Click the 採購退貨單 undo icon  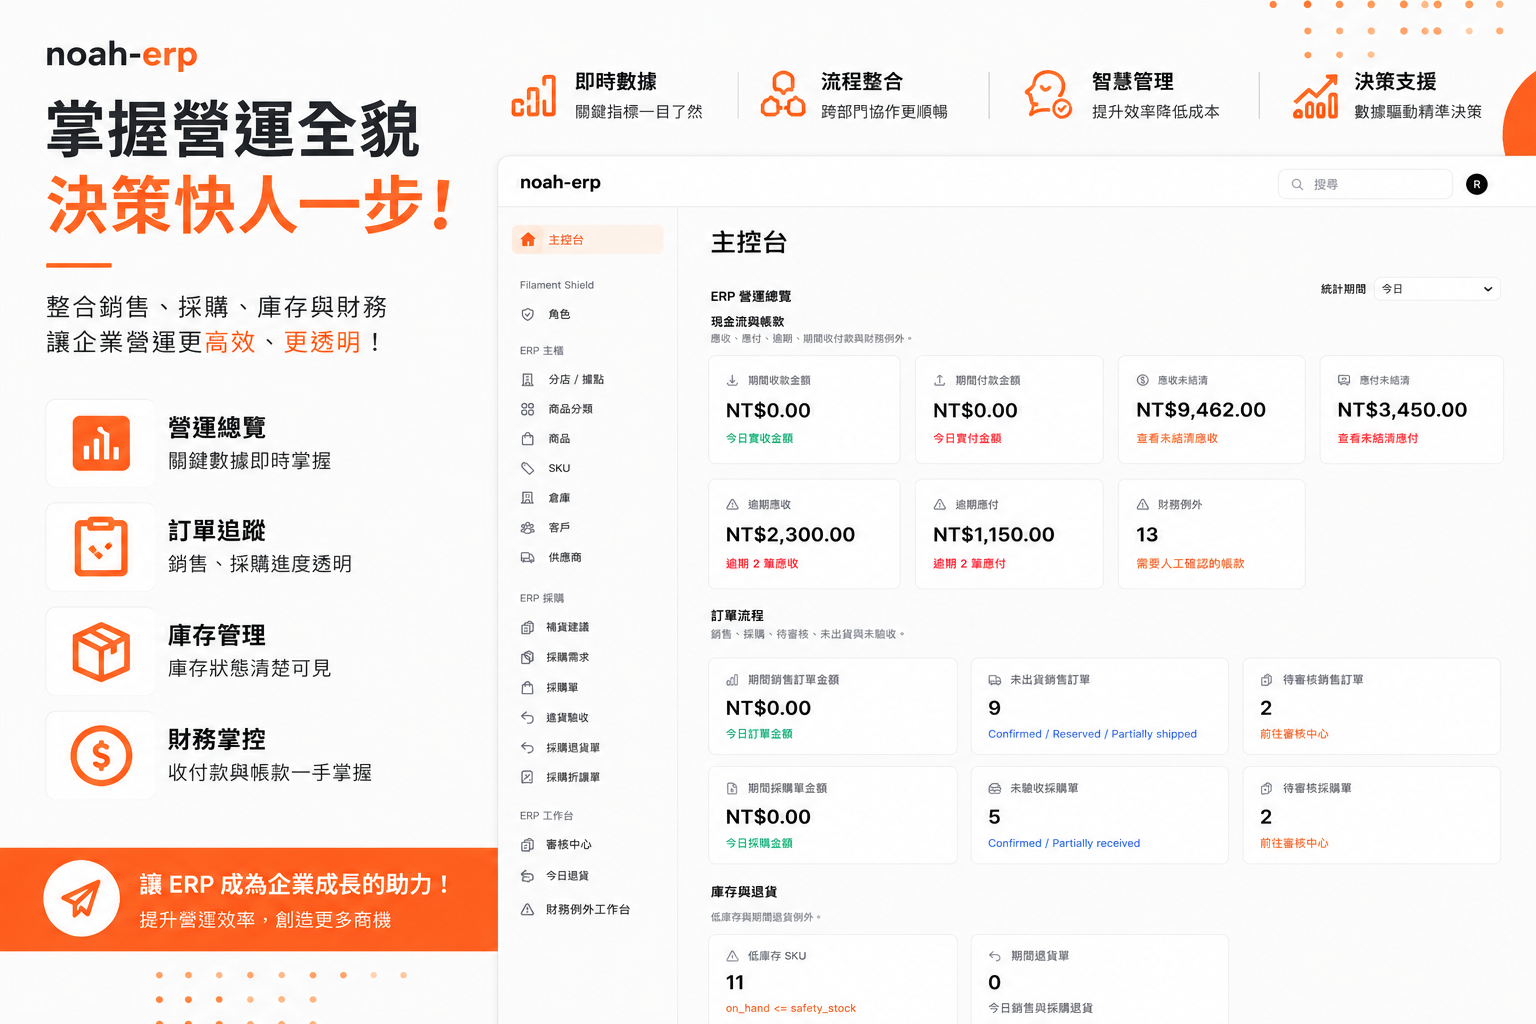click(527, 748)
